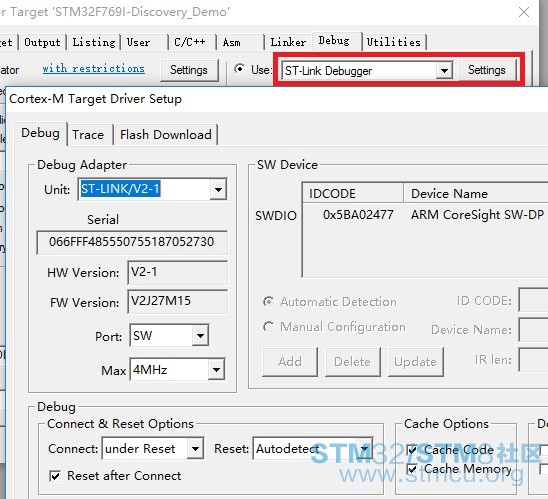This screenshot has height=499, width=548.
Task: Click the ID CODE input field
Action: point(533,300)
